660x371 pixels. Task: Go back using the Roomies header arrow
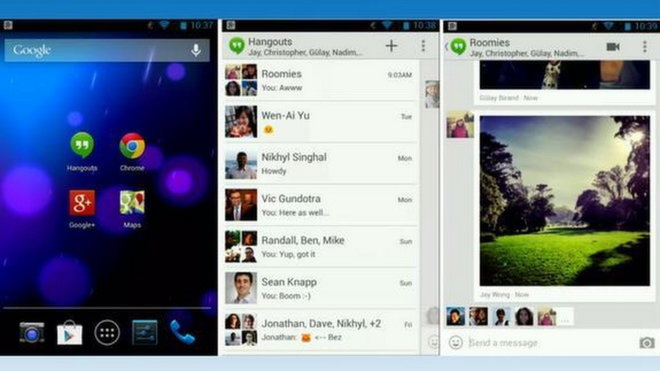(x=447, y=47)
